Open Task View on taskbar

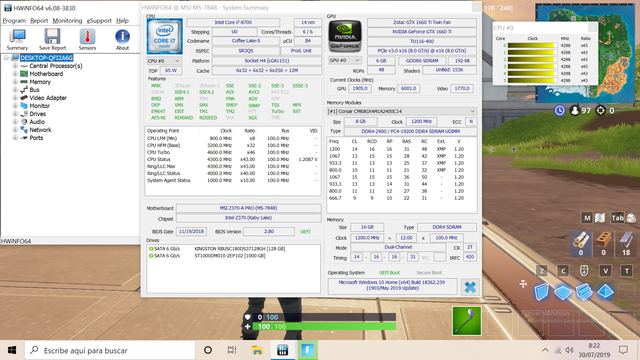(x=232, y=350)
